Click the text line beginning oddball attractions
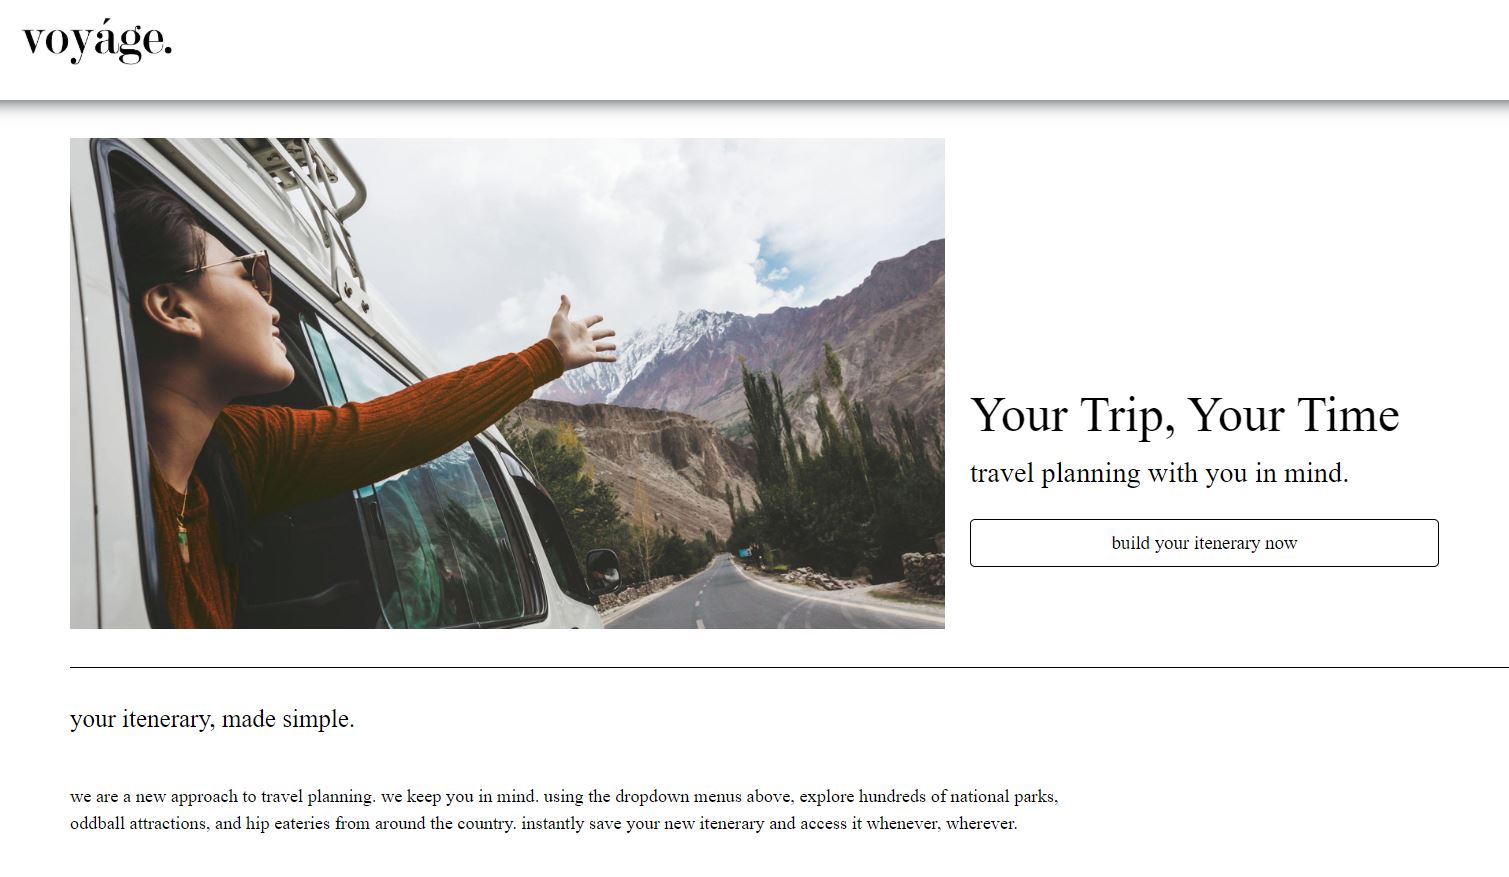The width and height of the screenshot is (1509, 877). [x=543, y=824]
